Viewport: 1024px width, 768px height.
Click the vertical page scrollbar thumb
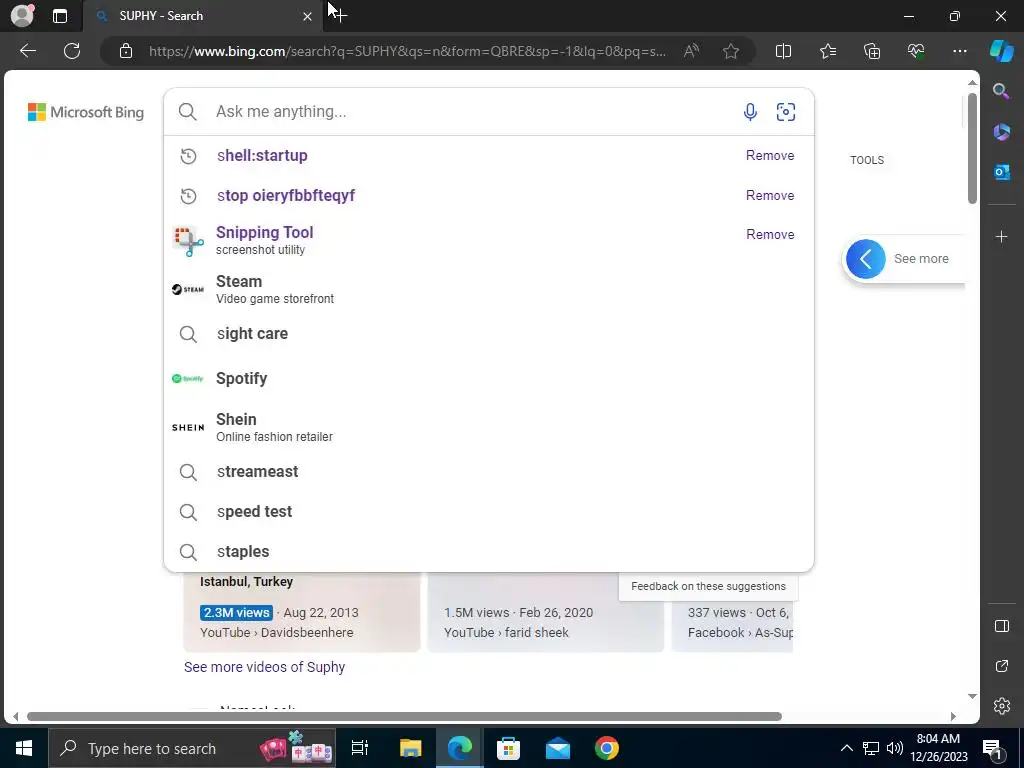pos(972,148)
